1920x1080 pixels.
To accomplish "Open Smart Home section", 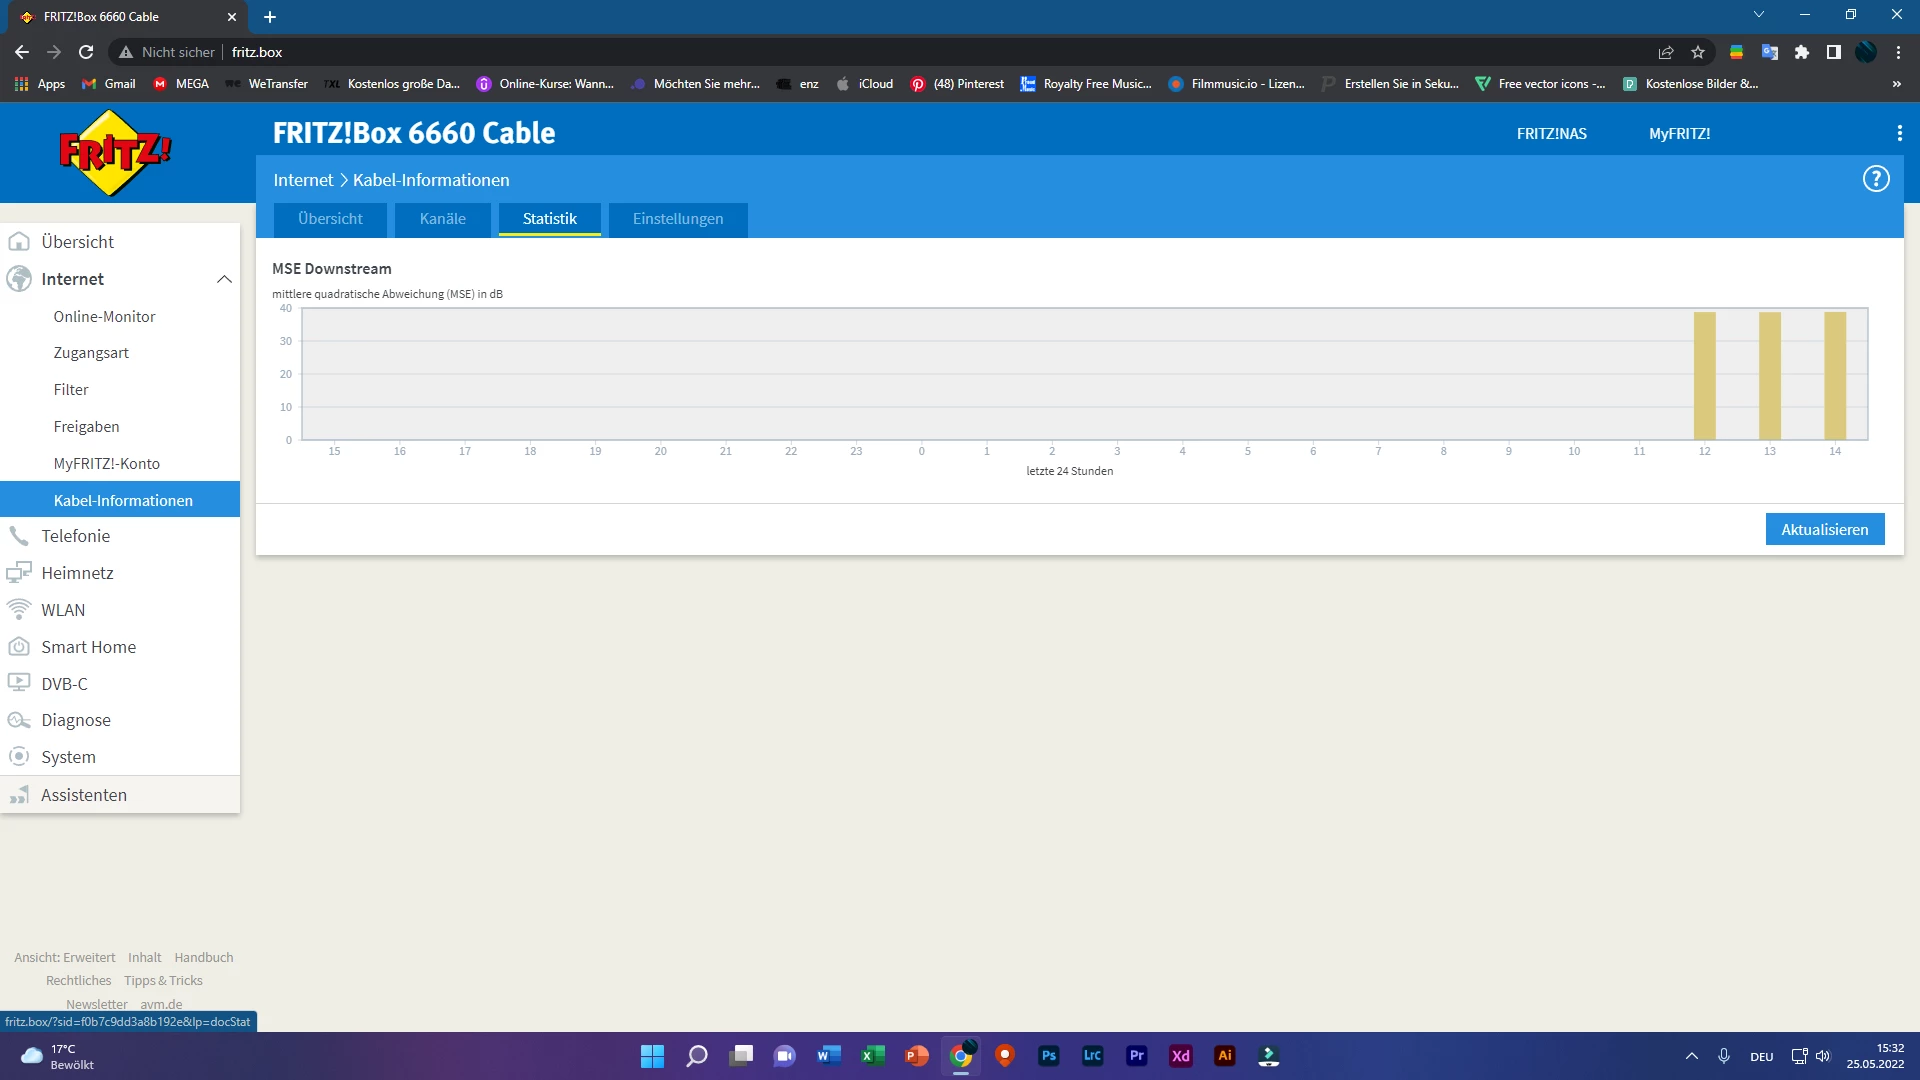I will [88, 647].
